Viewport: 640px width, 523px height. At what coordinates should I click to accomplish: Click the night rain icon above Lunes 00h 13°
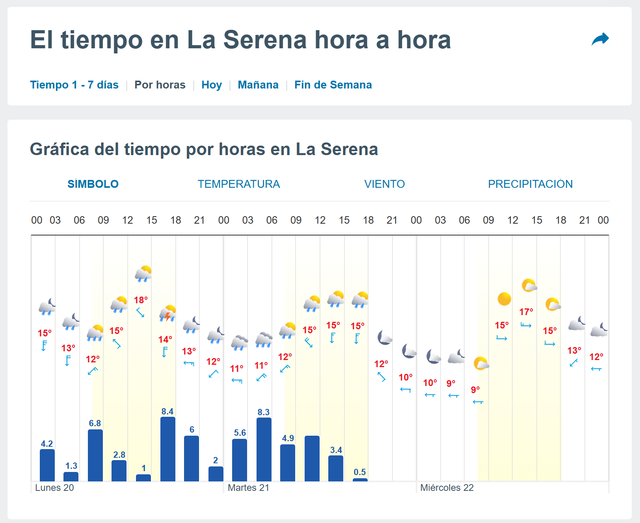71,322
